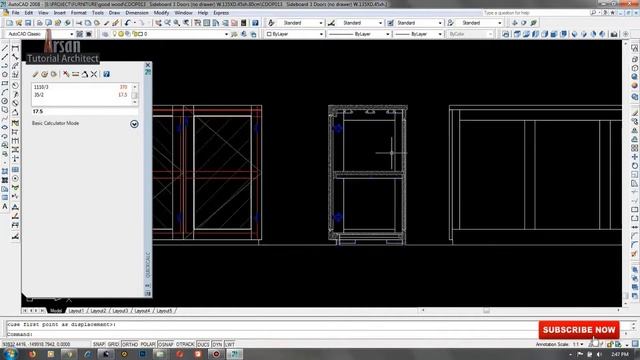640x360 pixels.
Task: Click QuickCalc Get Coordinates icon
Action: (66, 74)
